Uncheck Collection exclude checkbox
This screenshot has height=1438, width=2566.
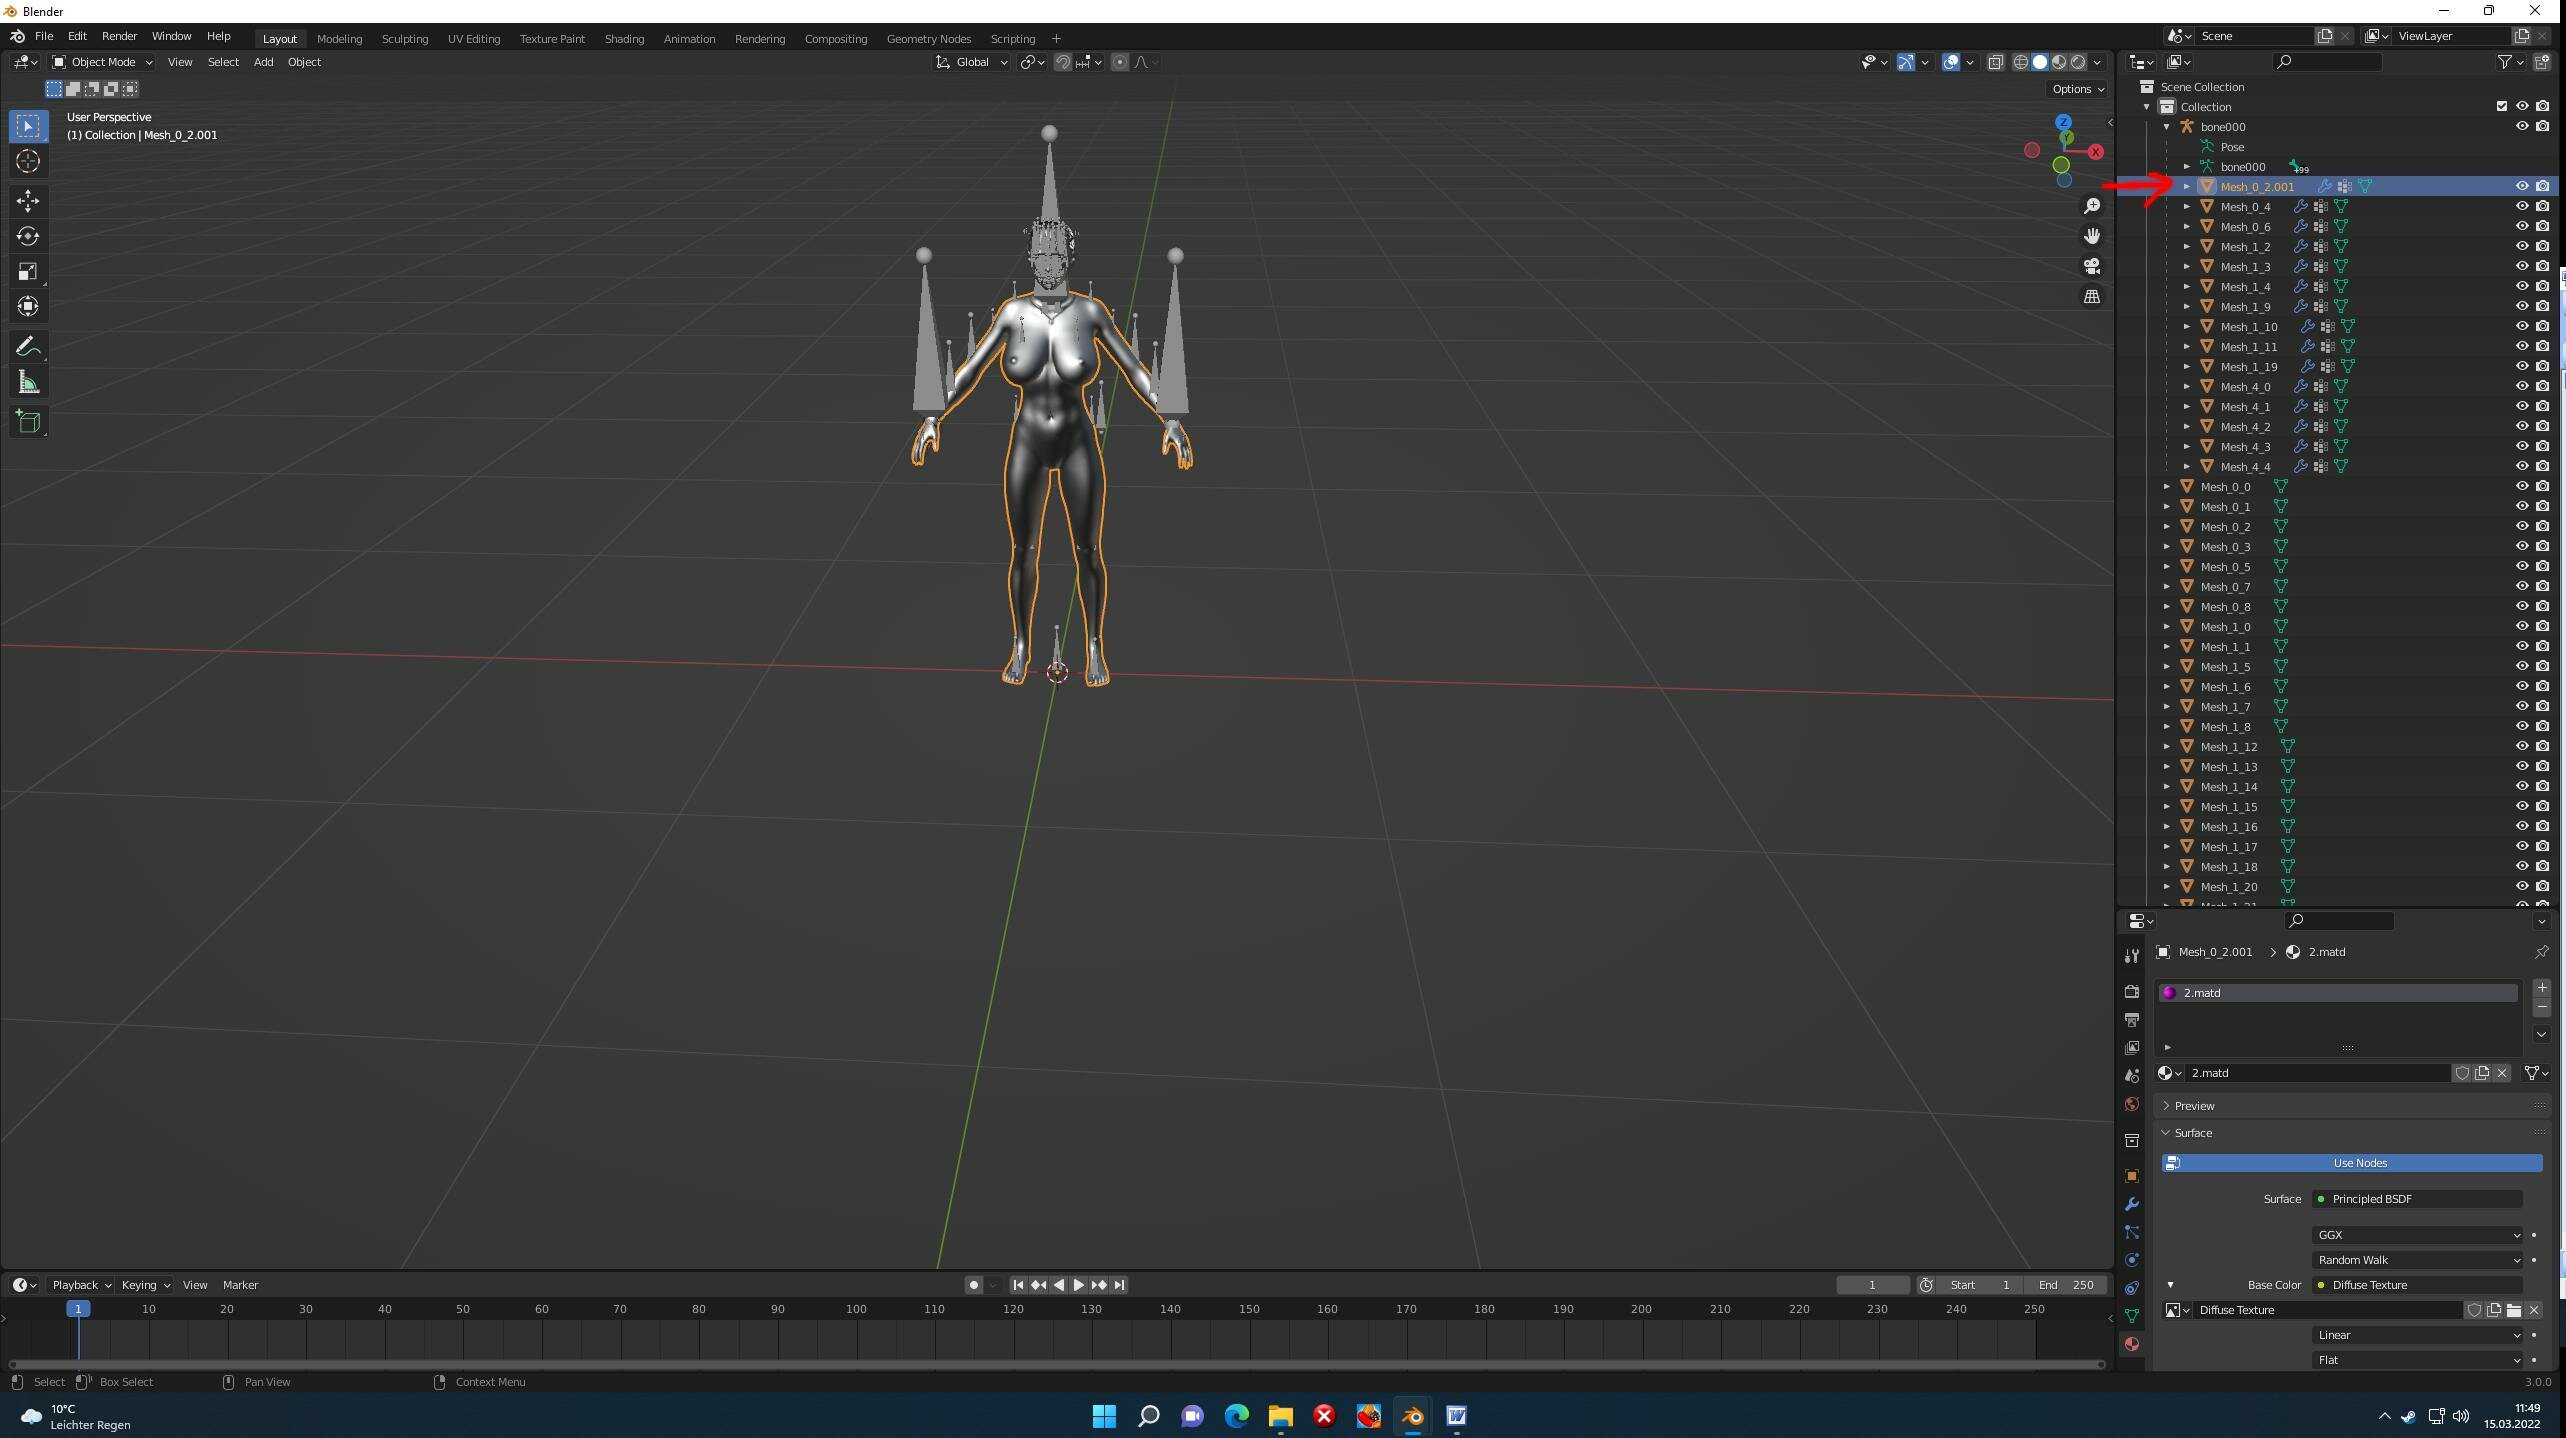[x=2502, y=106]
